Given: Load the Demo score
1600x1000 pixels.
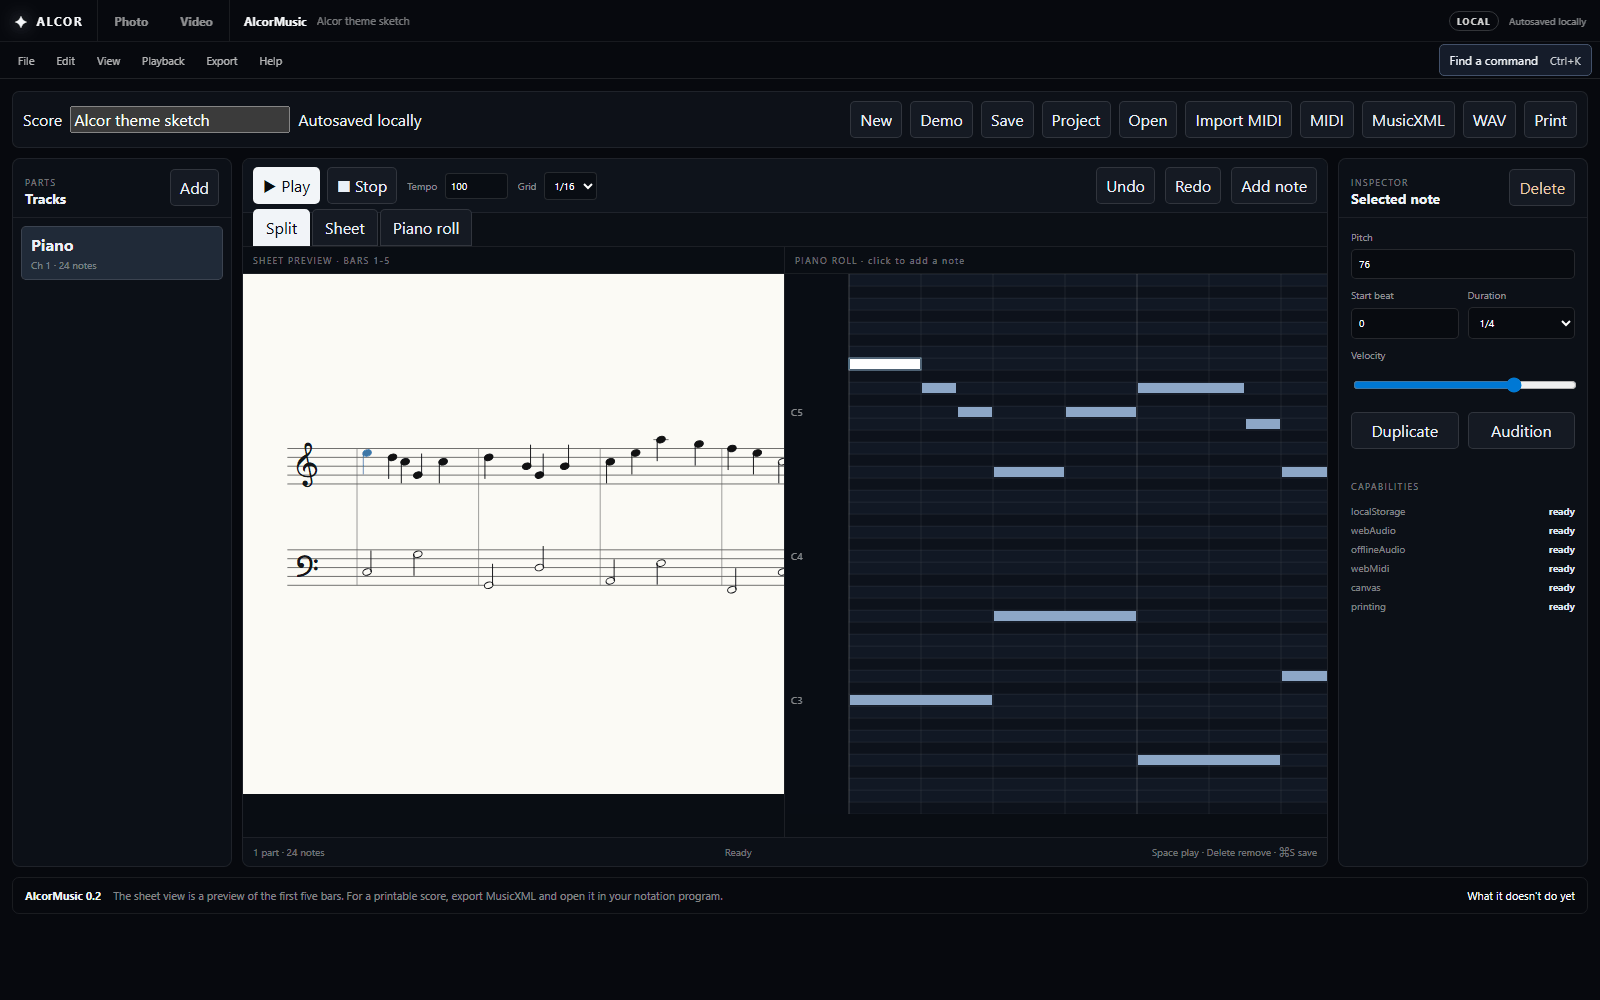Looking at the screenshot, I should 941,120.
